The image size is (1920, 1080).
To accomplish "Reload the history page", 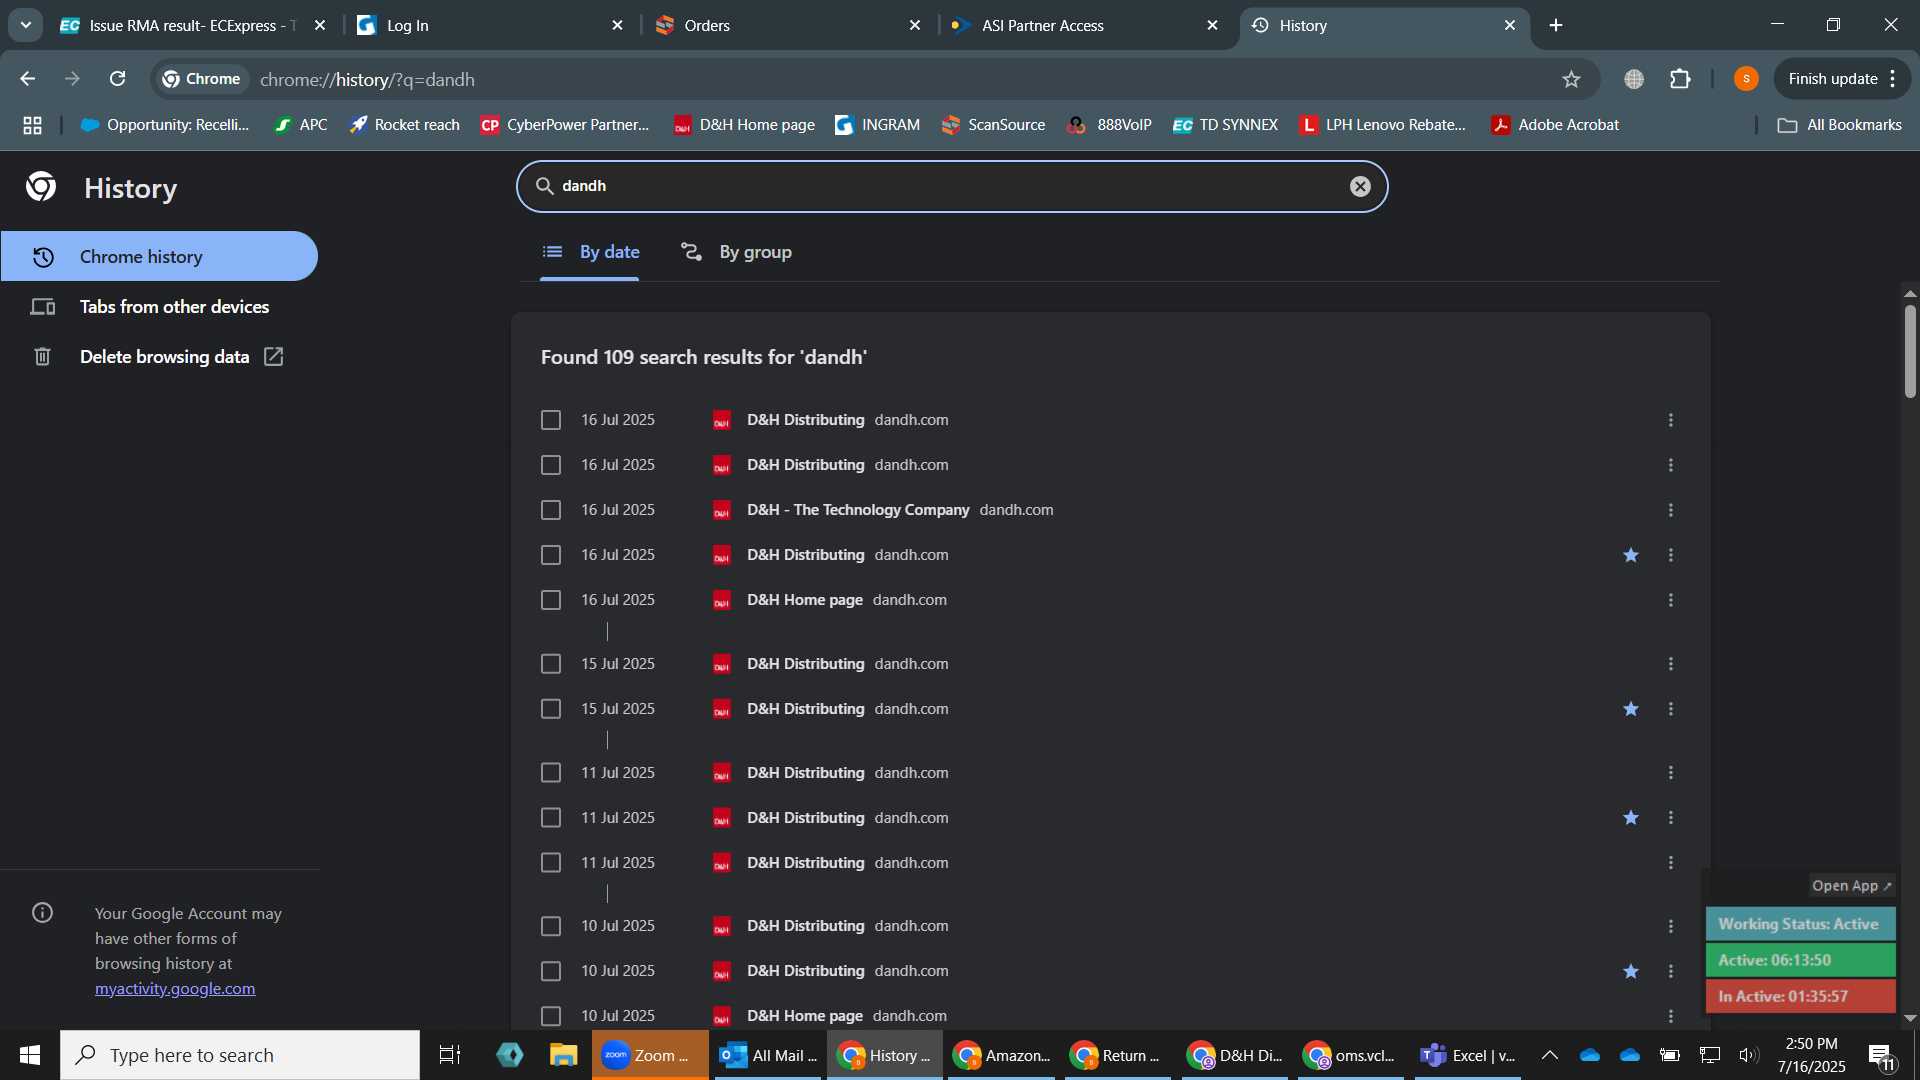I will (x=118, y=79).
